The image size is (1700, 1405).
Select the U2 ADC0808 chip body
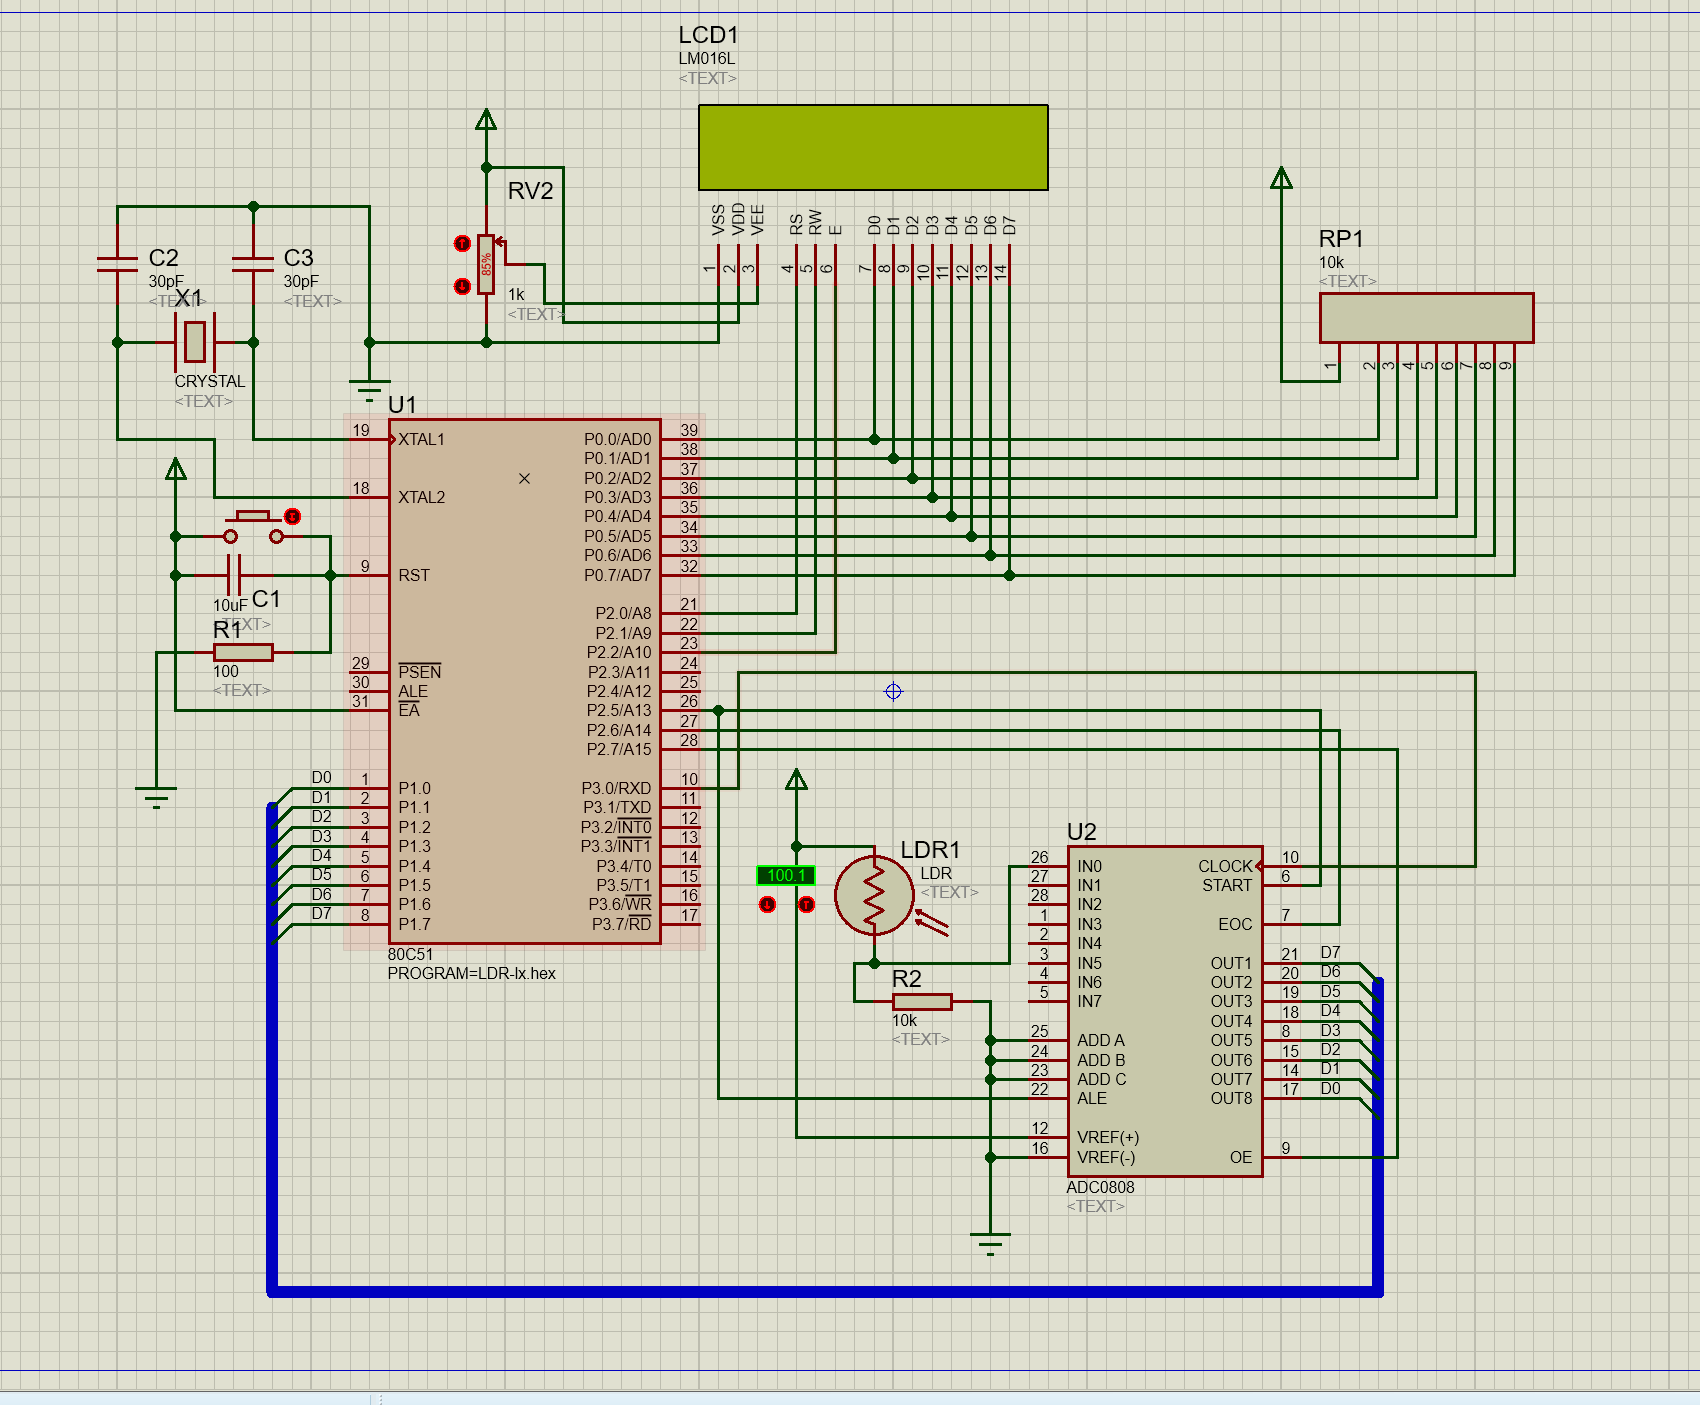click(x=1163, y=1010)
